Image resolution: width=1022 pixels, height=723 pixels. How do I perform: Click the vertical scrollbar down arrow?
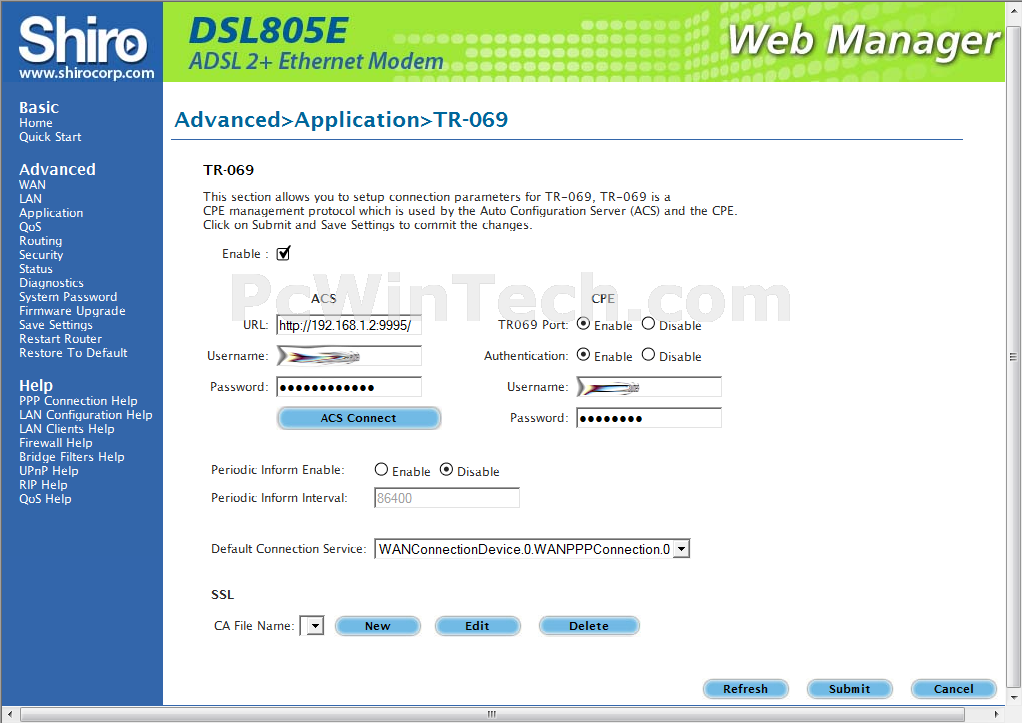(1014, 698)
